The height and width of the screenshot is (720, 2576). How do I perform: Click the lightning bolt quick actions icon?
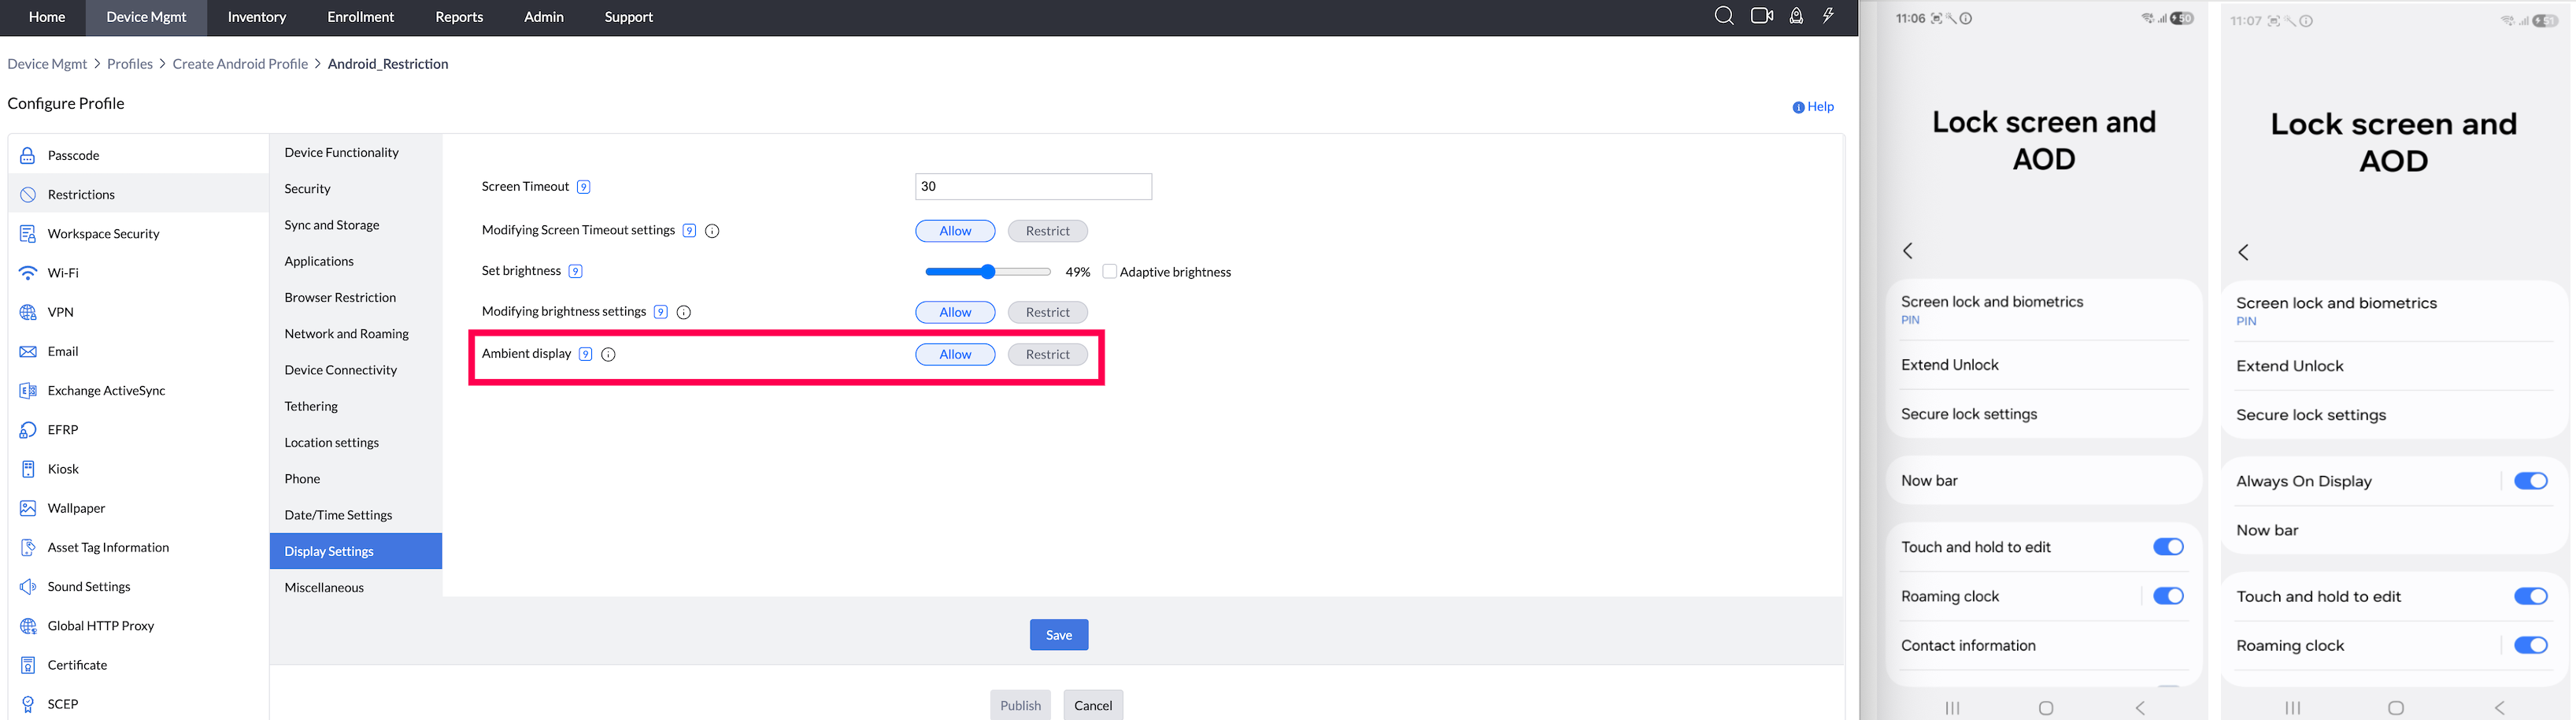(x=1828, y=16)
